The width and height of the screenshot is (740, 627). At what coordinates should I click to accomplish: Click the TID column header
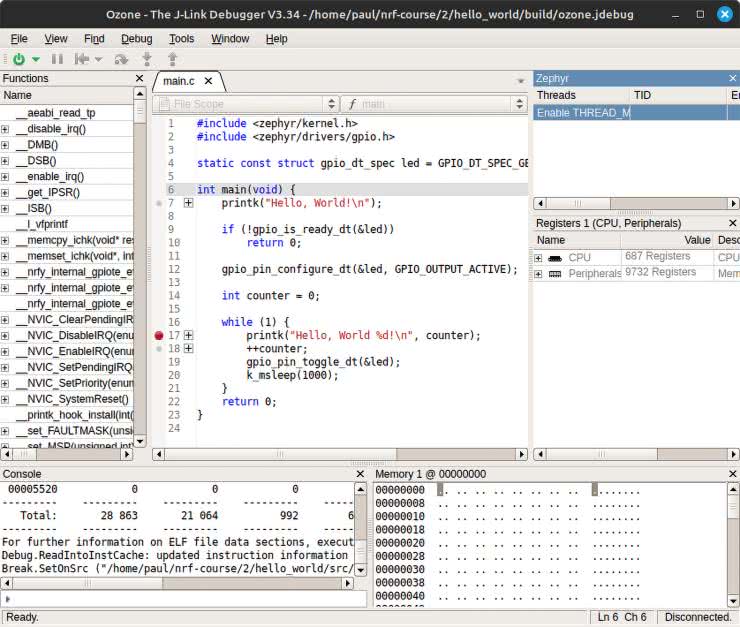click(x=642, y=95)
